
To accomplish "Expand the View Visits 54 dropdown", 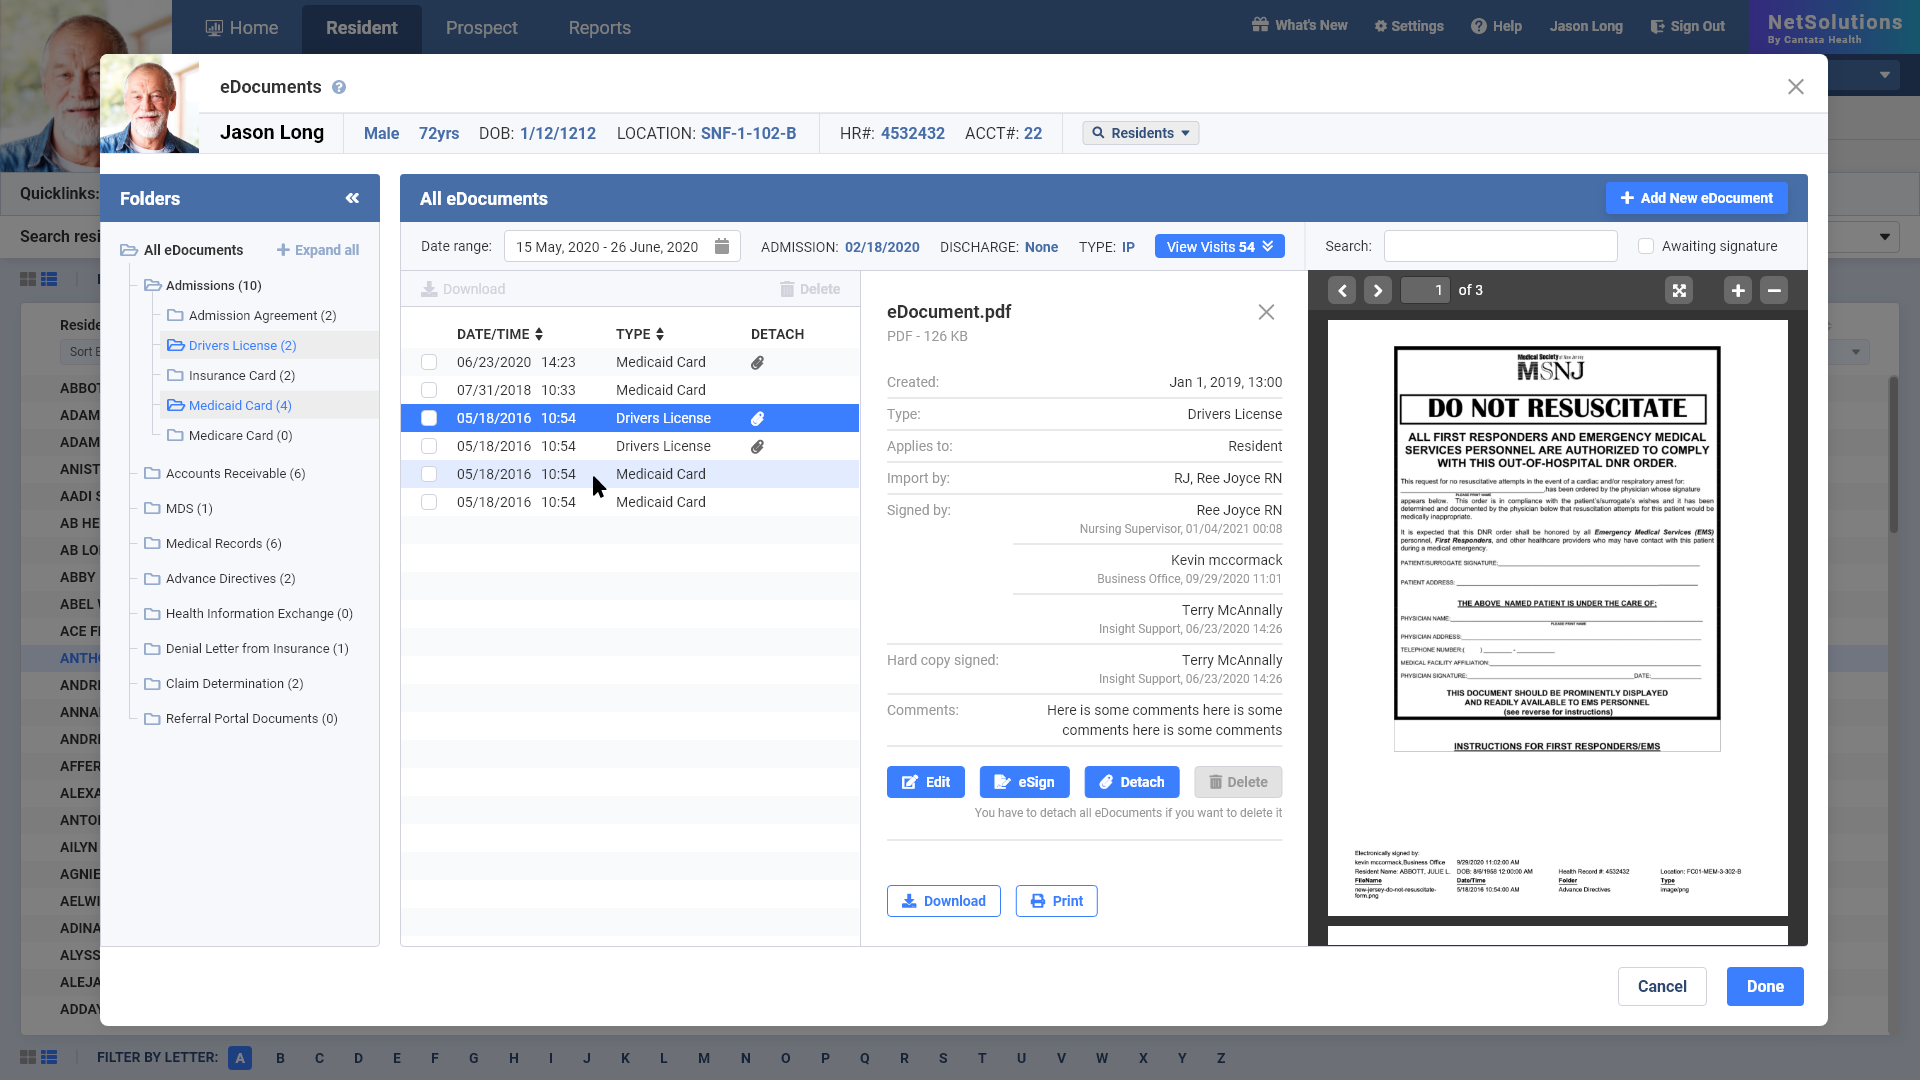I will tap(1219, 247).
